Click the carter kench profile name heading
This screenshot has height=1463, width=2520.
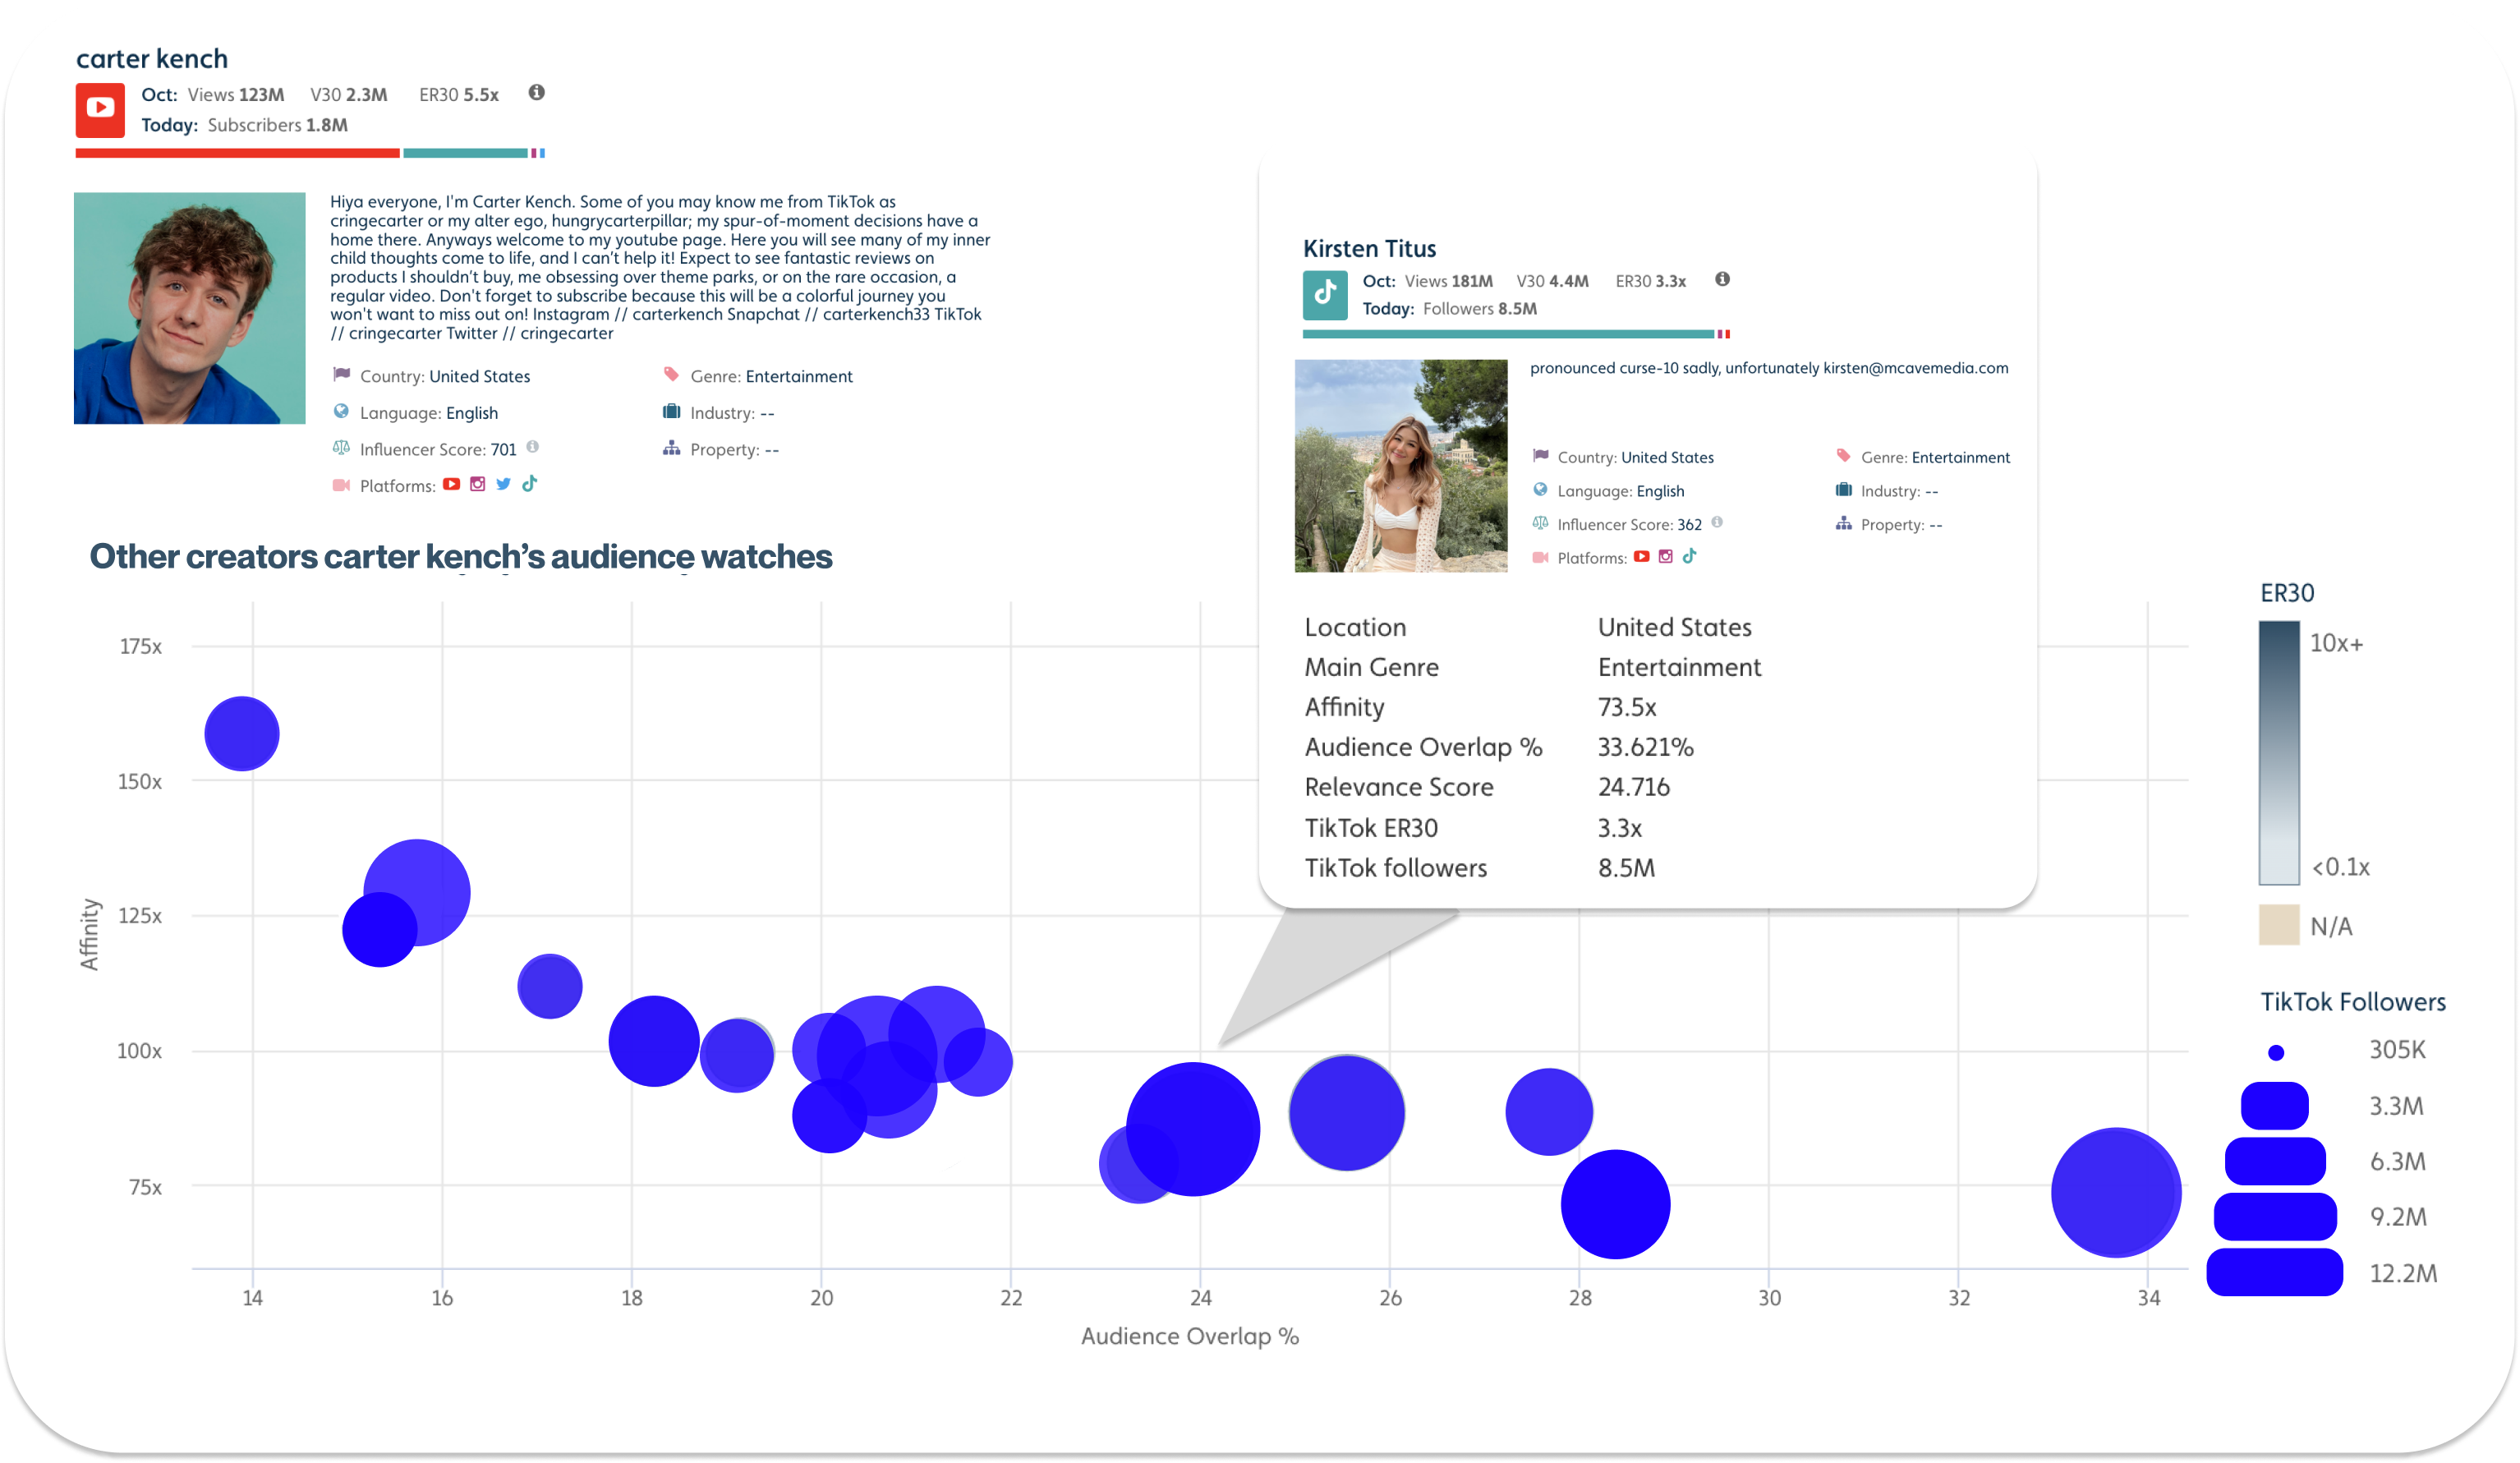pos(152,59)
